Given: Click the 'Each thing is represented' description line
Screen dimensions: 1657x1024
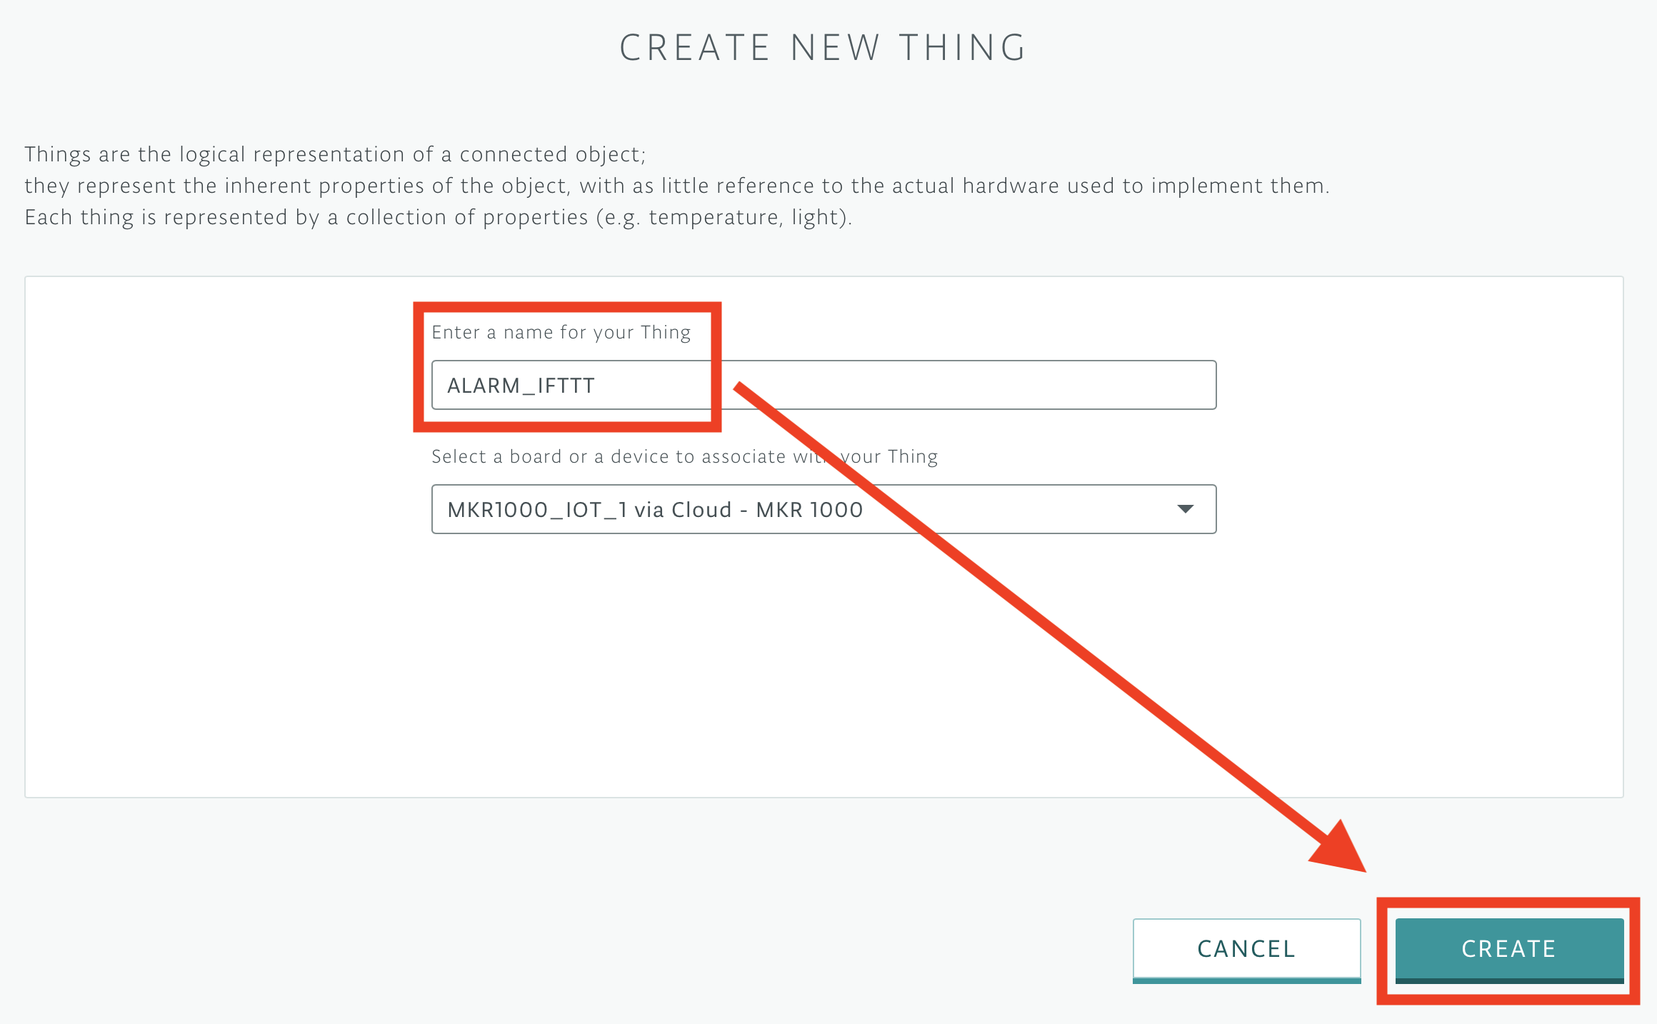Looking at the screenshot, I should [x=438, y=218].
